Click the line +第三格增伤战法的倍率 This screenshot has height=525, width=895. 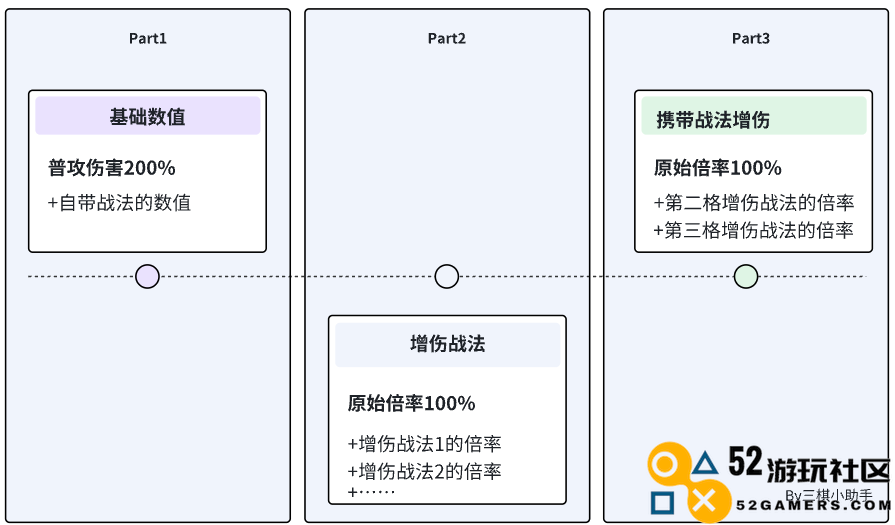754,230
